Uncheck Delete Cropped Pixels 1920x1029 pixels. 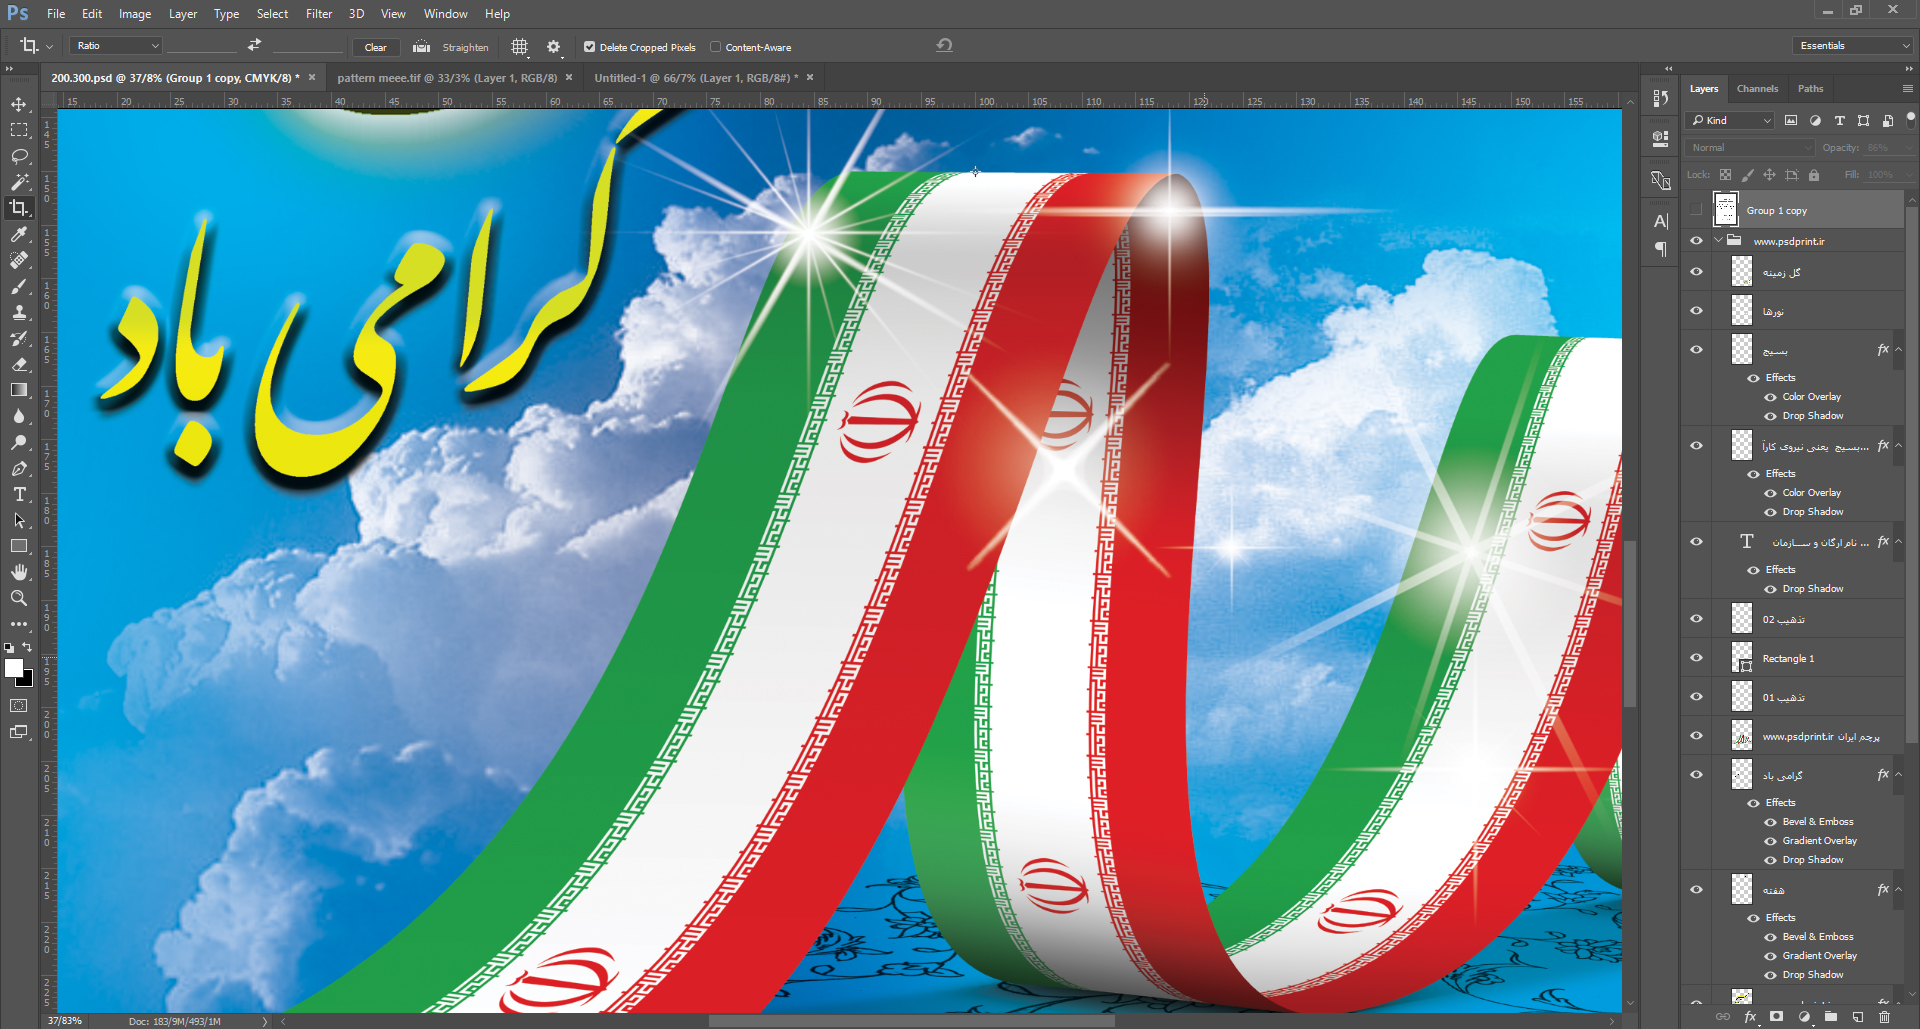coord(590,47)
